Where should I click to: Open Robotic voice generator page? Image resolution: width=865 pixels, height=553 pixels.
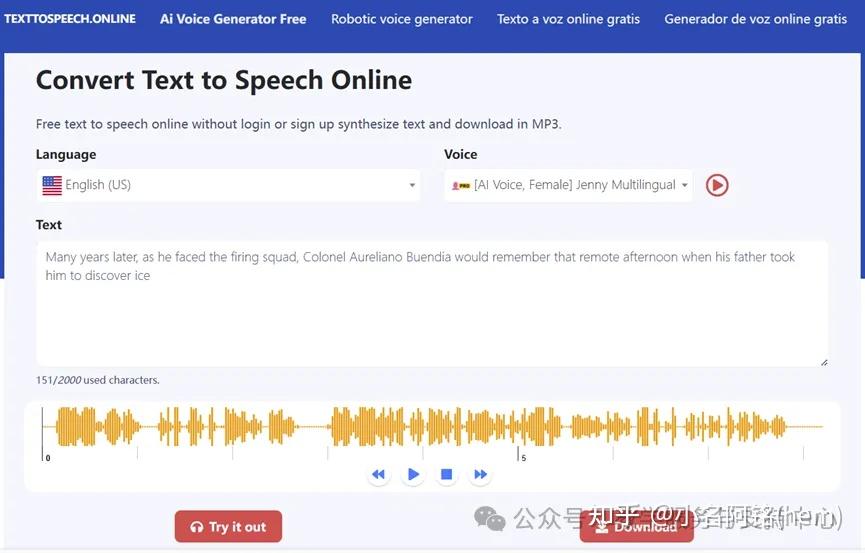tap(402, 19)
